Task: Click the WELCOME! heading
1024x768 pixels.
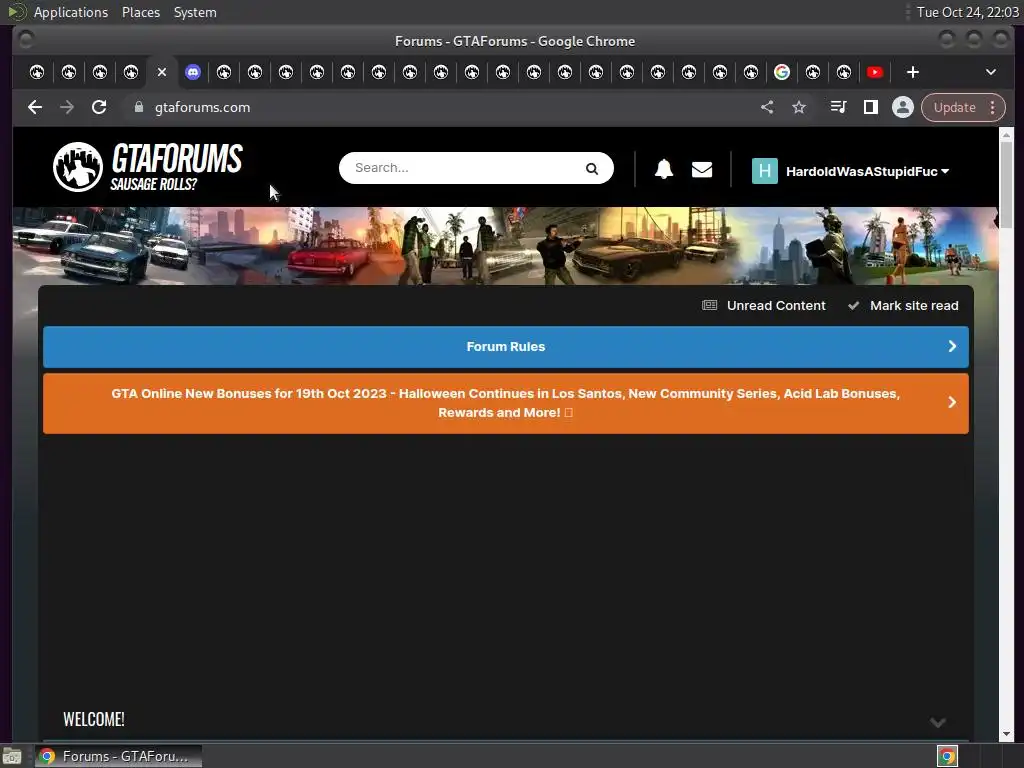Action: point(94,720)
